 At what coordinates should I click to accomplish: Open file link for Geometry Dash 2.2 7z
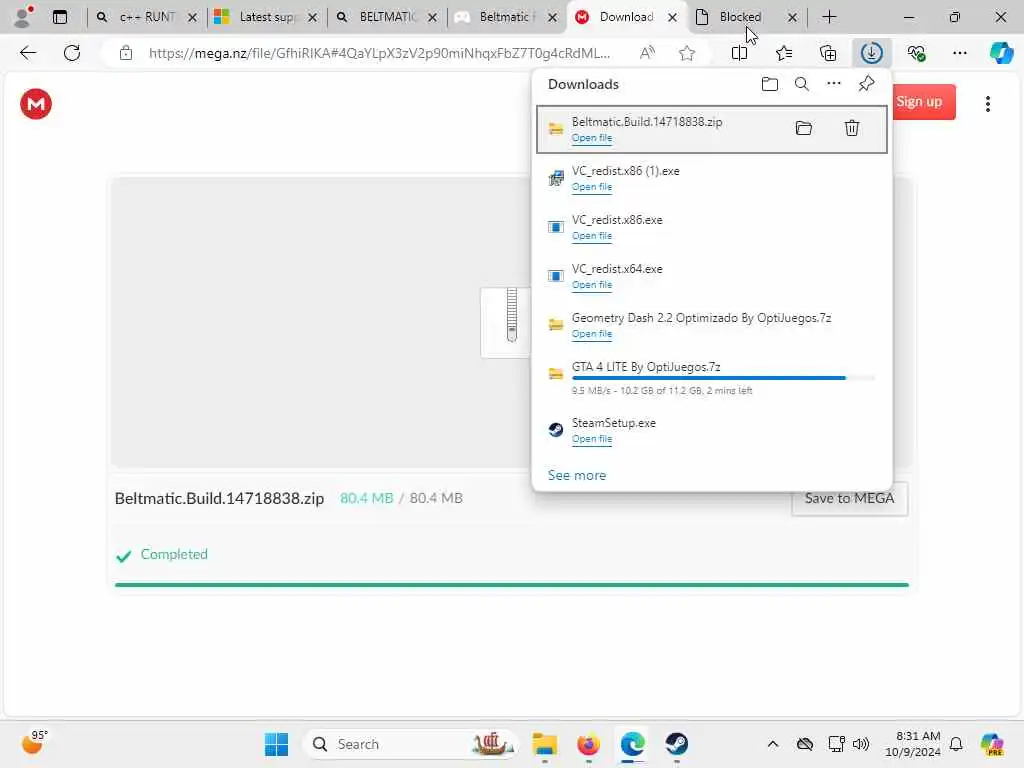tap(592, 334)
